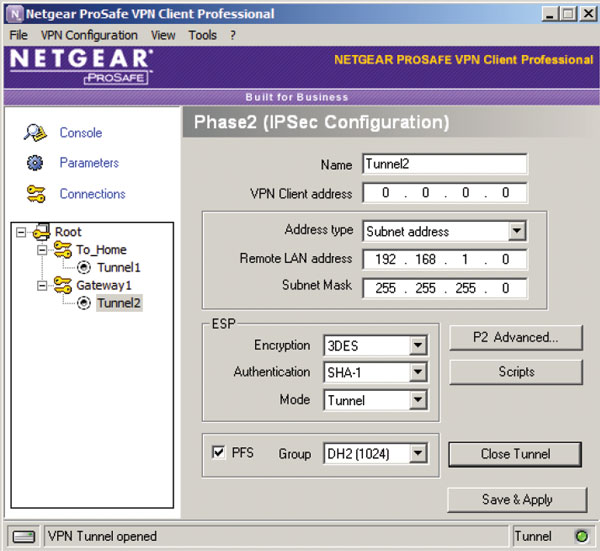Open the Tools menu
The height and width of the screenshot is (551, 600).
[202, 35]
